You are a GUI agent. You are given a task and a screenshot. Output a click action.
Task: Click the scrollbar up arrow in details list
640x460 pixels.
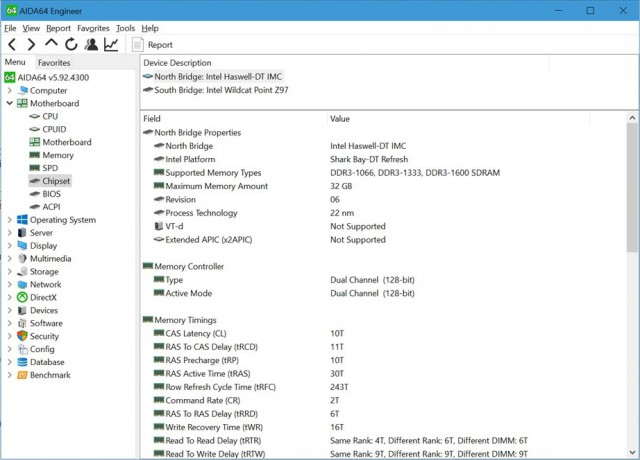pyautogui.click(x=632, y=118)
